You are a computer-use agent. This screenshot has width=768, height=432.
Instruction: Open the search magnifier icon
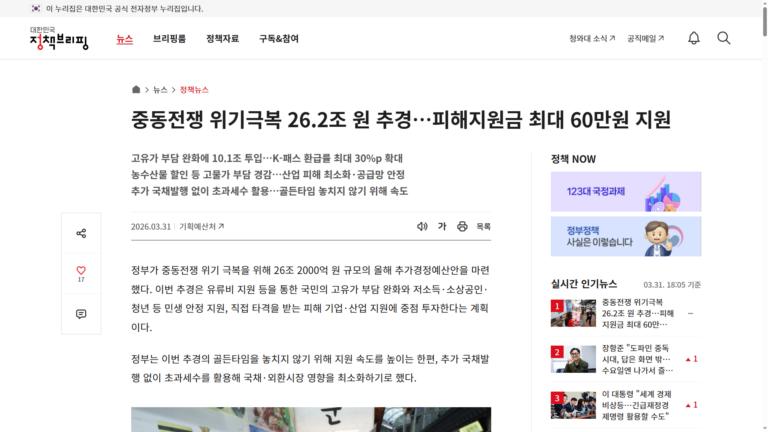click(723, 38)
